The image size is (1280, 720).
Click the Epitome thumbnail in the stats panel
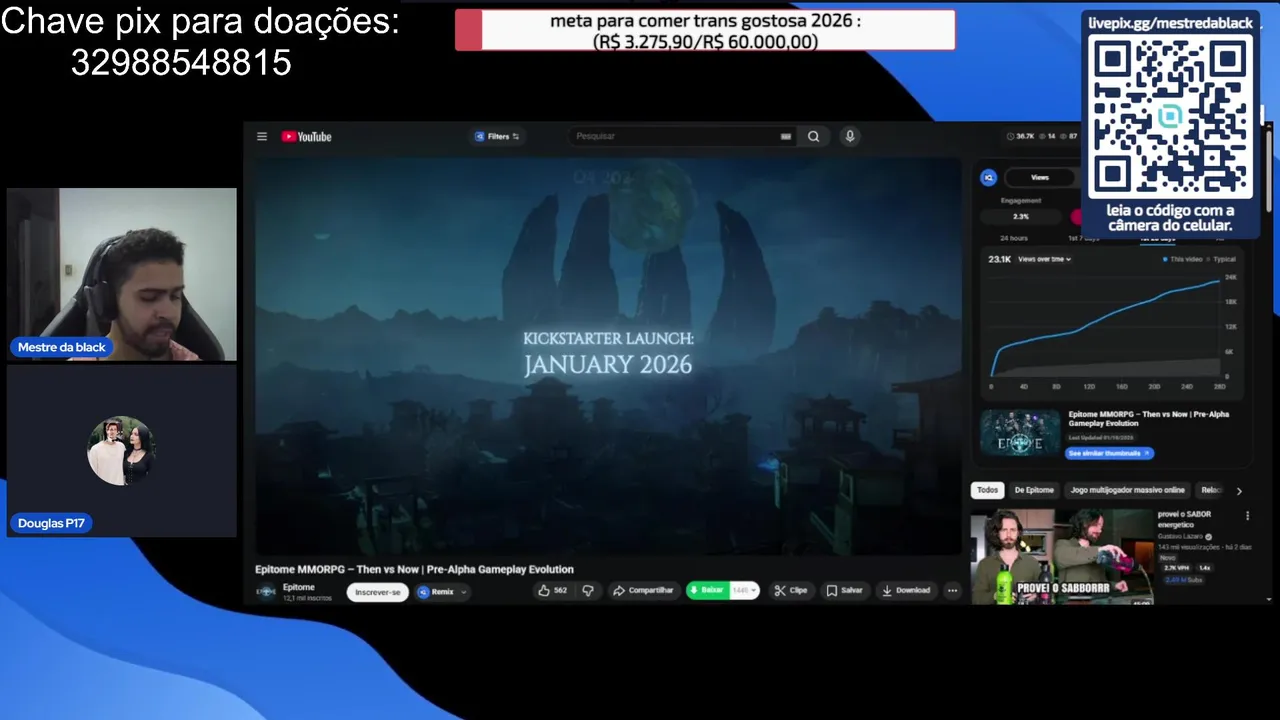pos(1020,434)
